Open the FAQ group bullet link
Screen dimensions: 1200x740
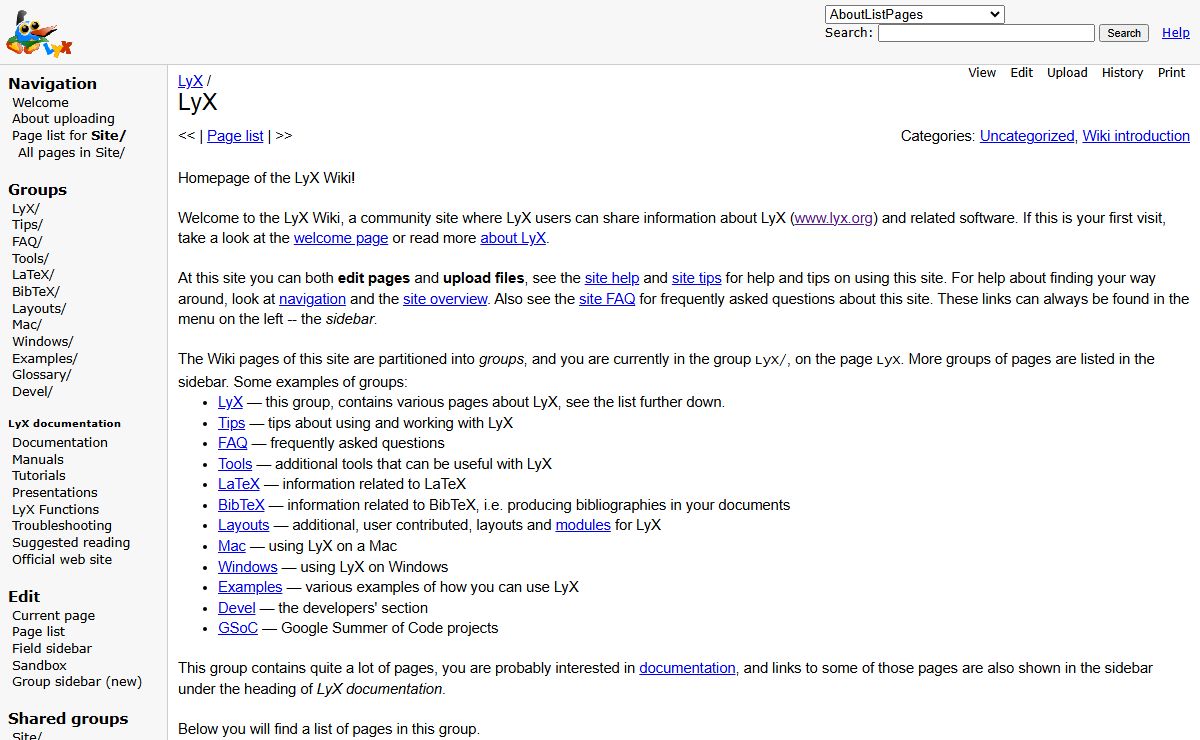[x=233, y=443]
